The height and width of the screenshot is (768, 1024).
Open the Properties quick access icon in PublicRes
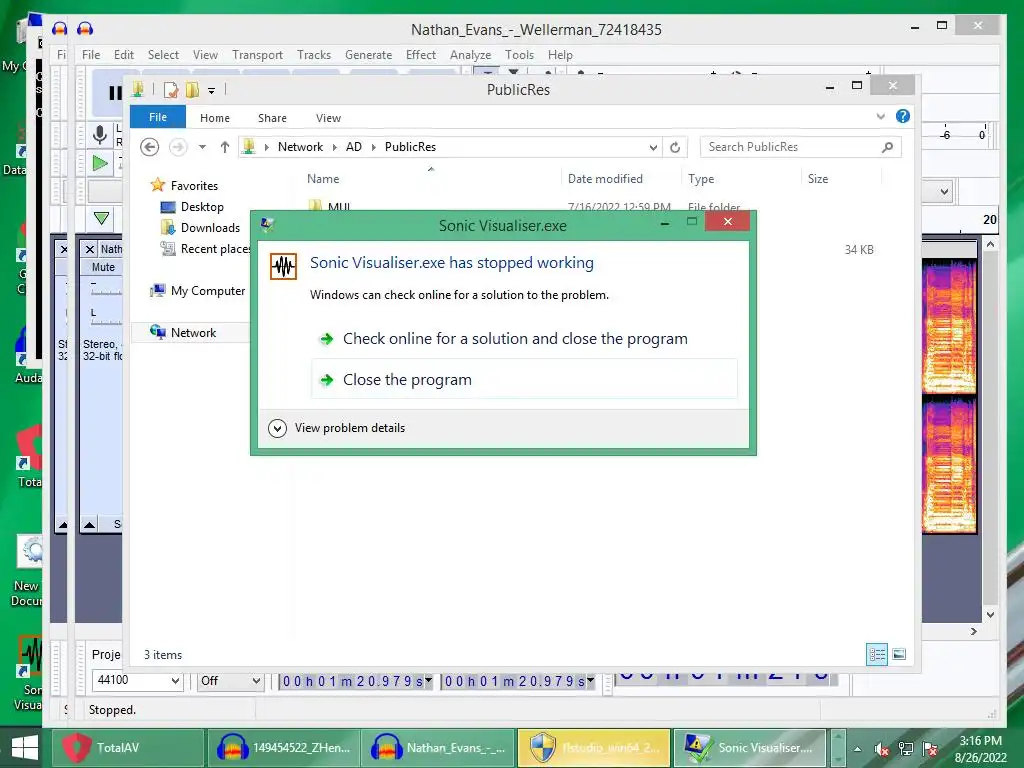pos(171,90)
